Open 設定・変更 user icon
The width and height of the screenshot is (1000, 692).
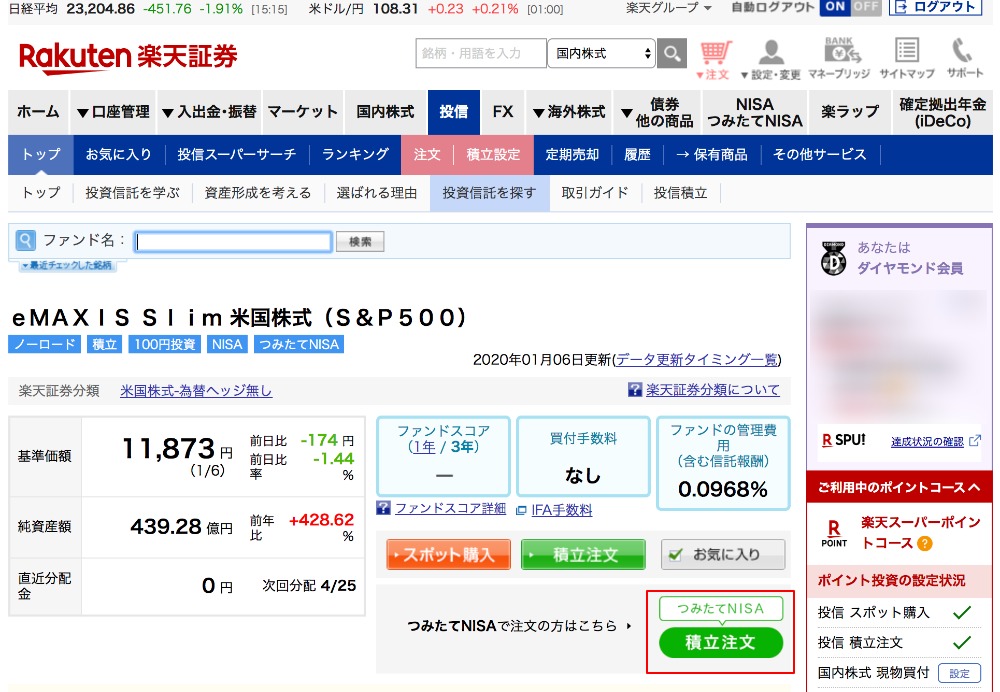(771, 60)
